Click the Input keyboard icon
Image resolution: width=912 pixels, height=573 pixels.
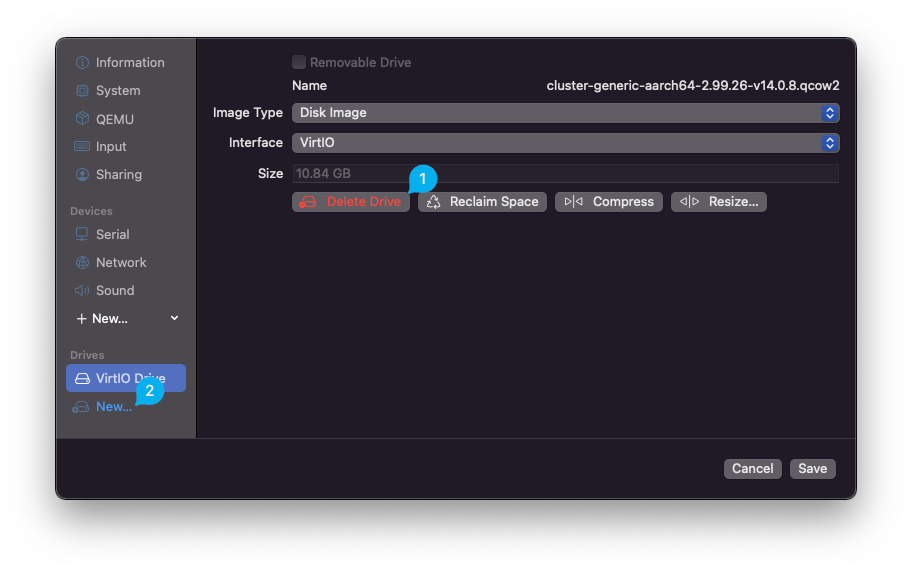point(82,146)
